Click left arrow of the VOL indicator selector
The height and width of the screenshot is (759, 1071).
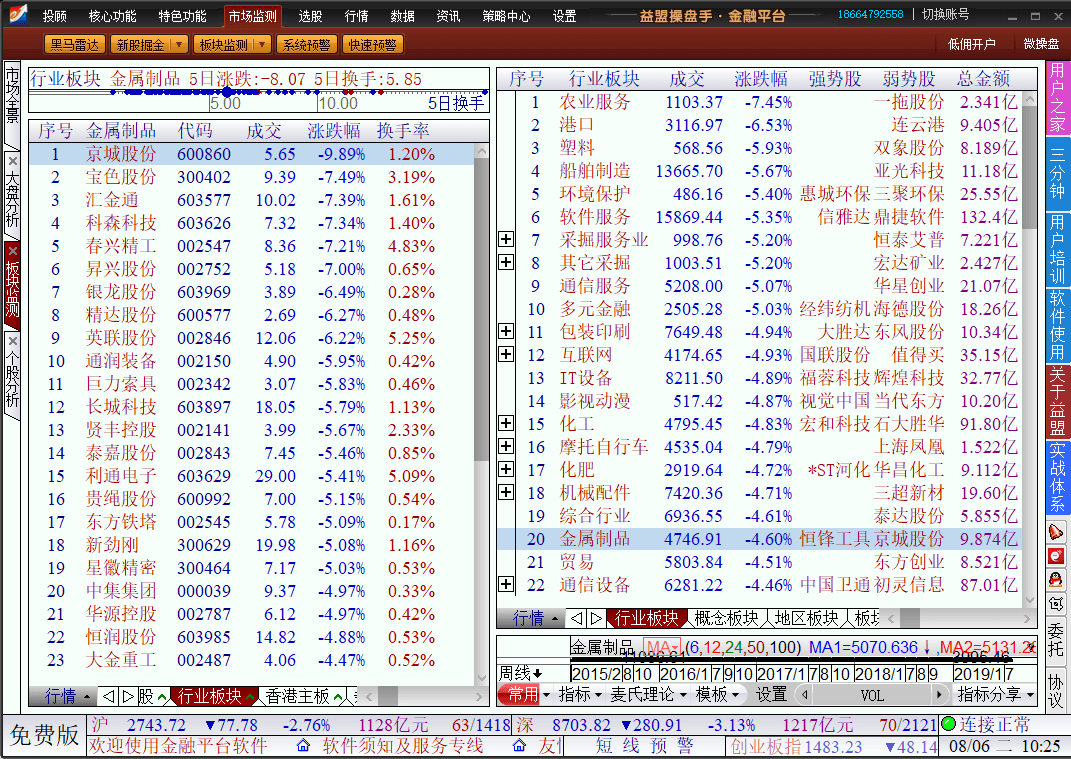(805, 695)
